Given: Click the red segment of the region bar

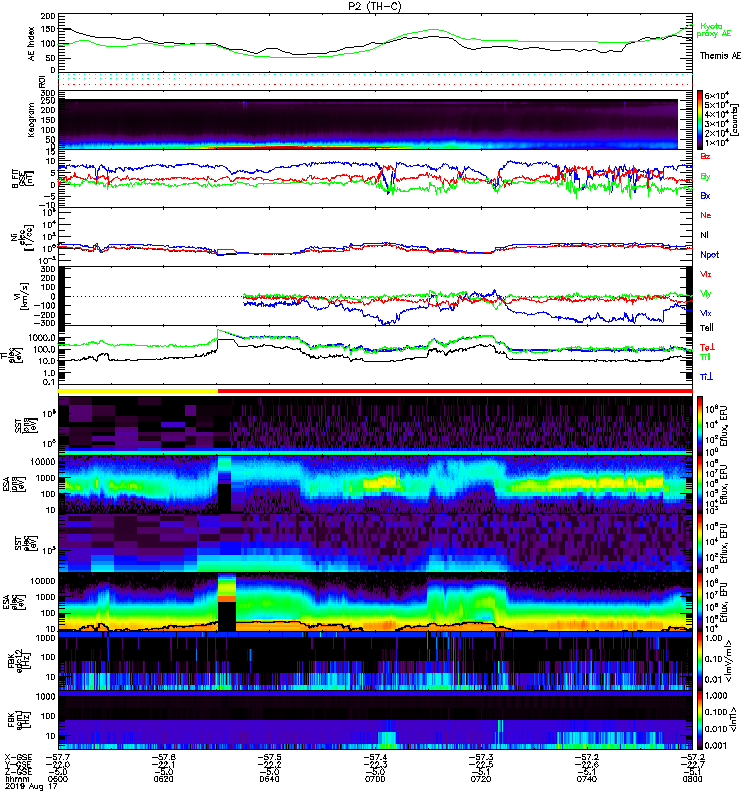Looking at the screenshot, I should 455,391.
